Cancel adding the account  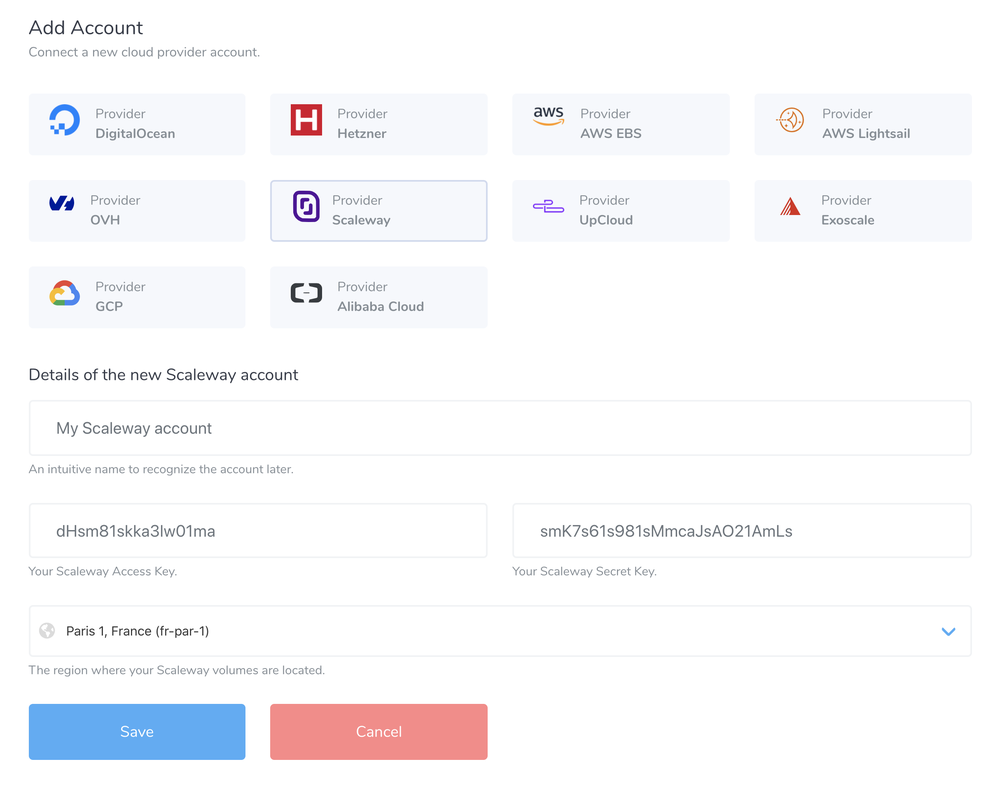379,731
